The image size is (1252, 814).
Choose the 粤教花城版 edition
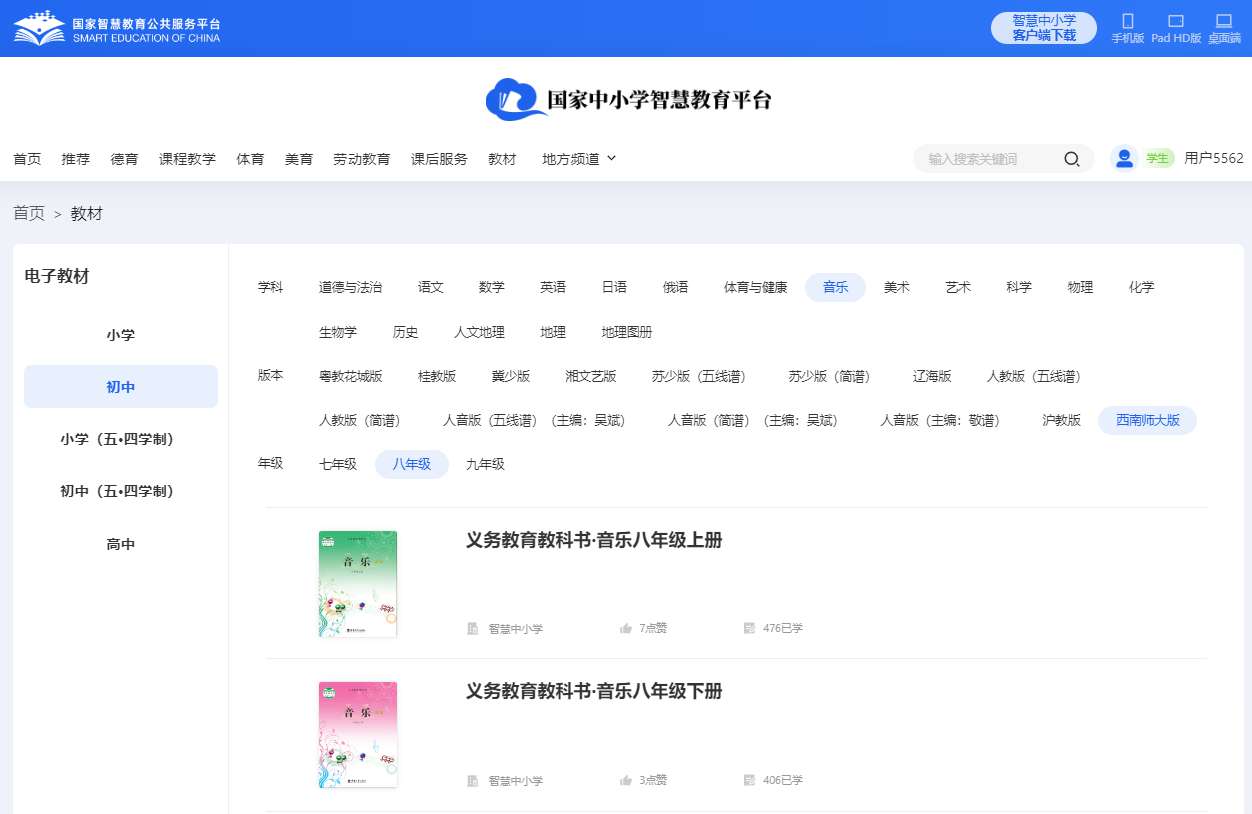[351, 376]
